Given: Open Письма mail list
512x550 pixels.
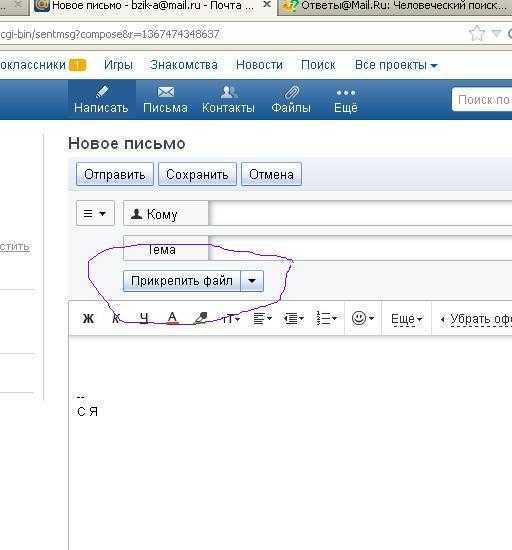Looking at the screenshot, I should pos(165,100).
